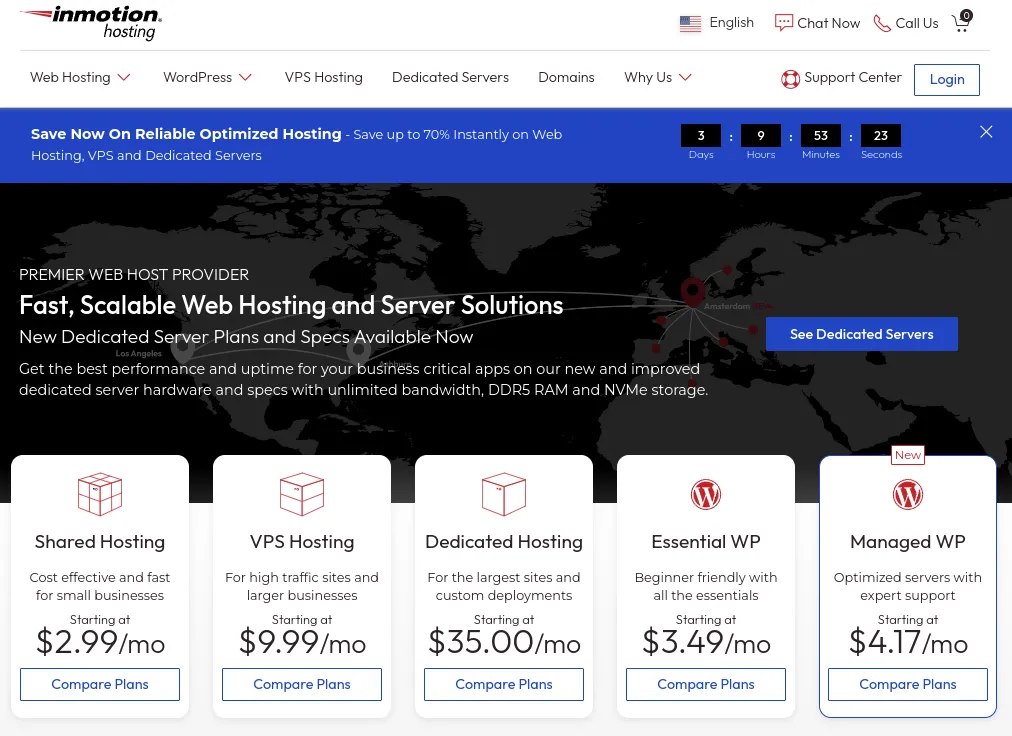The image size is (1012, 736).
Task: Click the Login button
Action: (947, 79)
